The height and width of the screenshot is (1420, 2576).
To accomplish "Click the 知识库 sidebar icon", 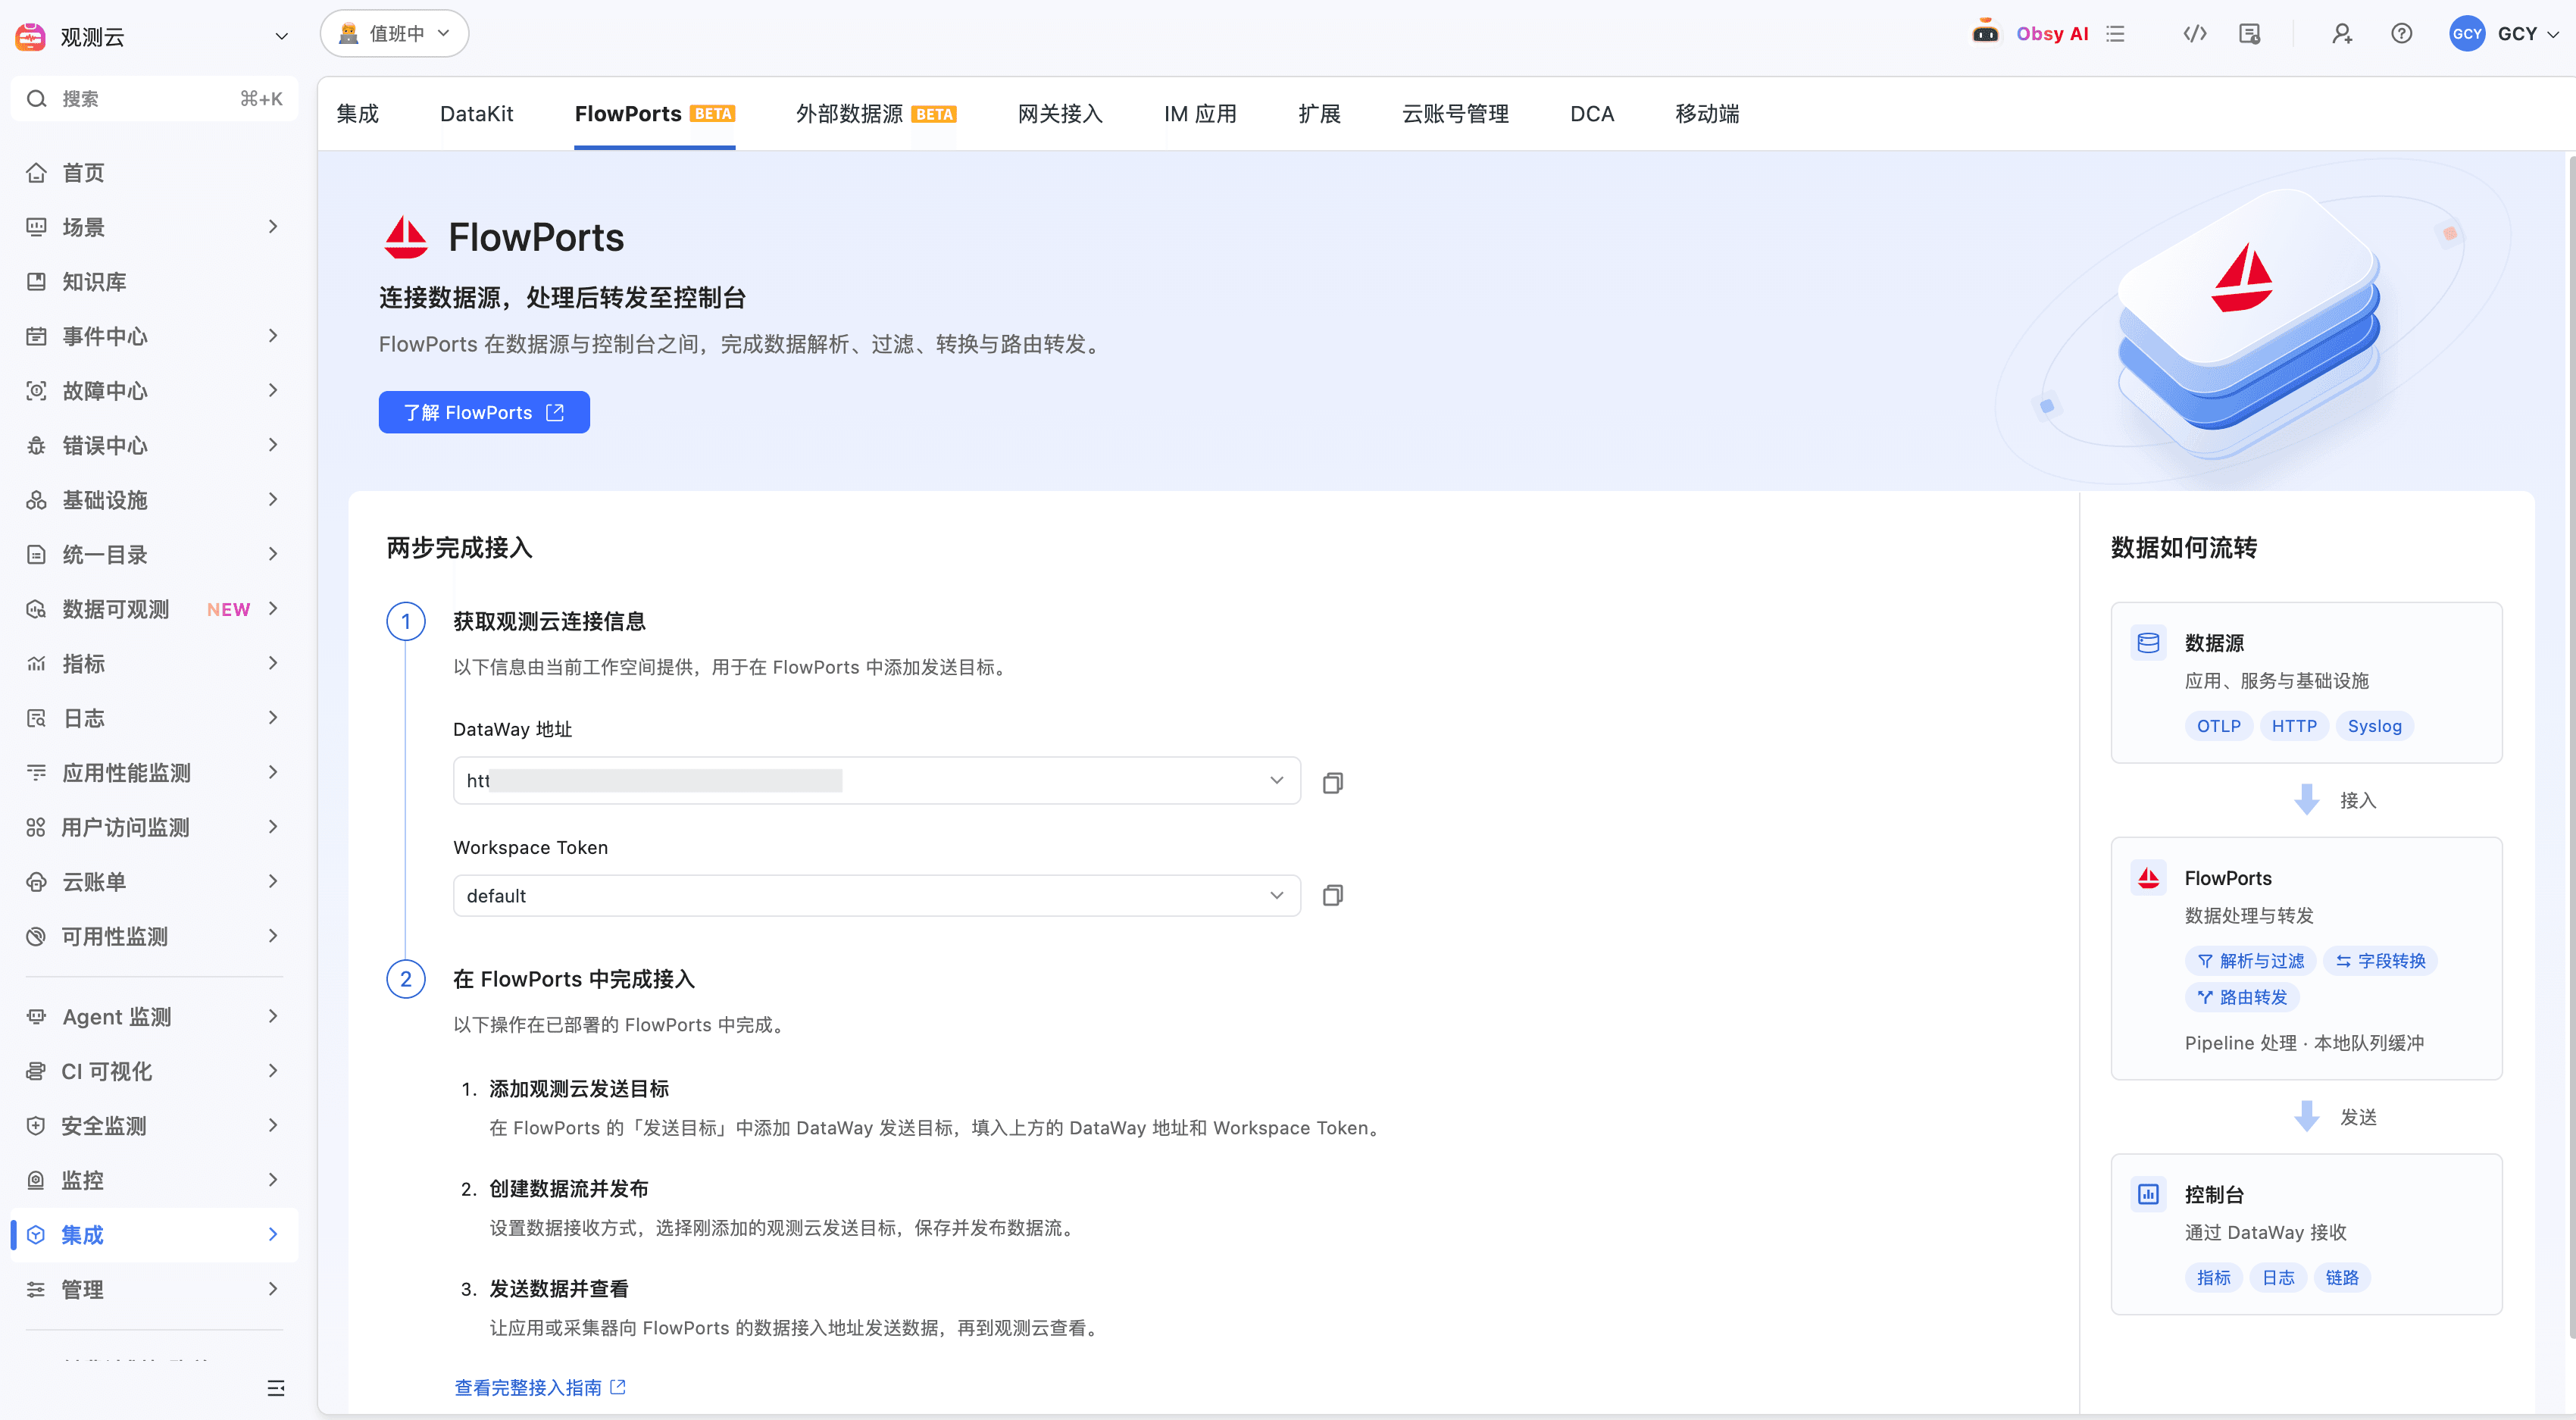I will 36,282.
